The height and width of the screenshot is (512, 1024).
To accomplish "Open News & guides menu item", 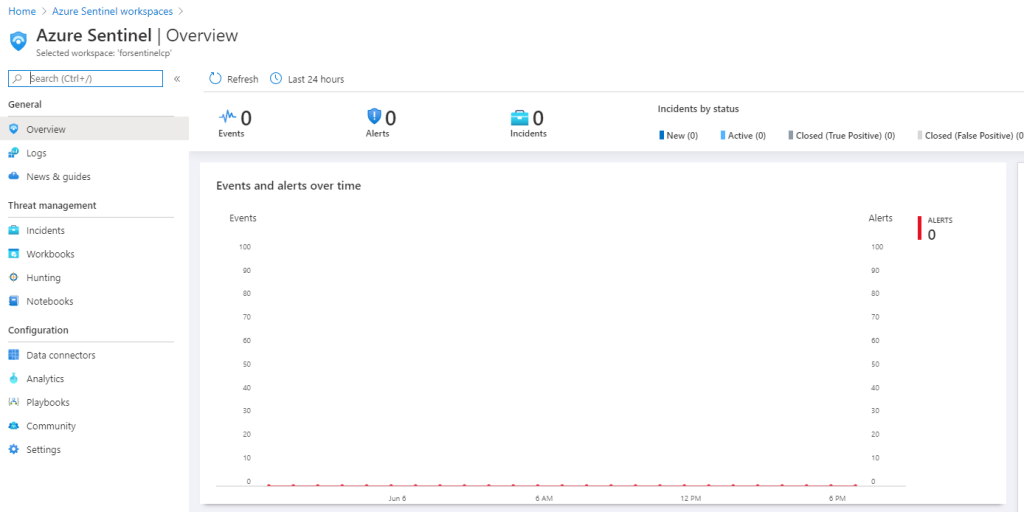I will [x=94, y=176].
